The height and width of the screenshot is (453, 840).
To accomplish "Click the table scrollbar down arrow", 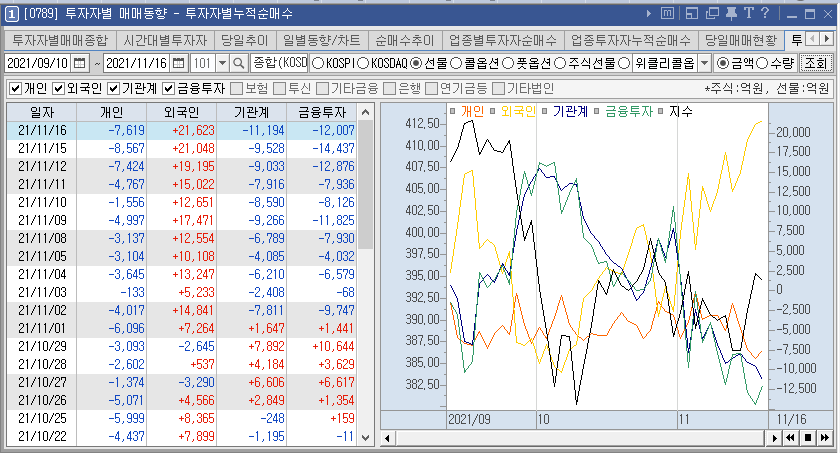I will point(365,437).
